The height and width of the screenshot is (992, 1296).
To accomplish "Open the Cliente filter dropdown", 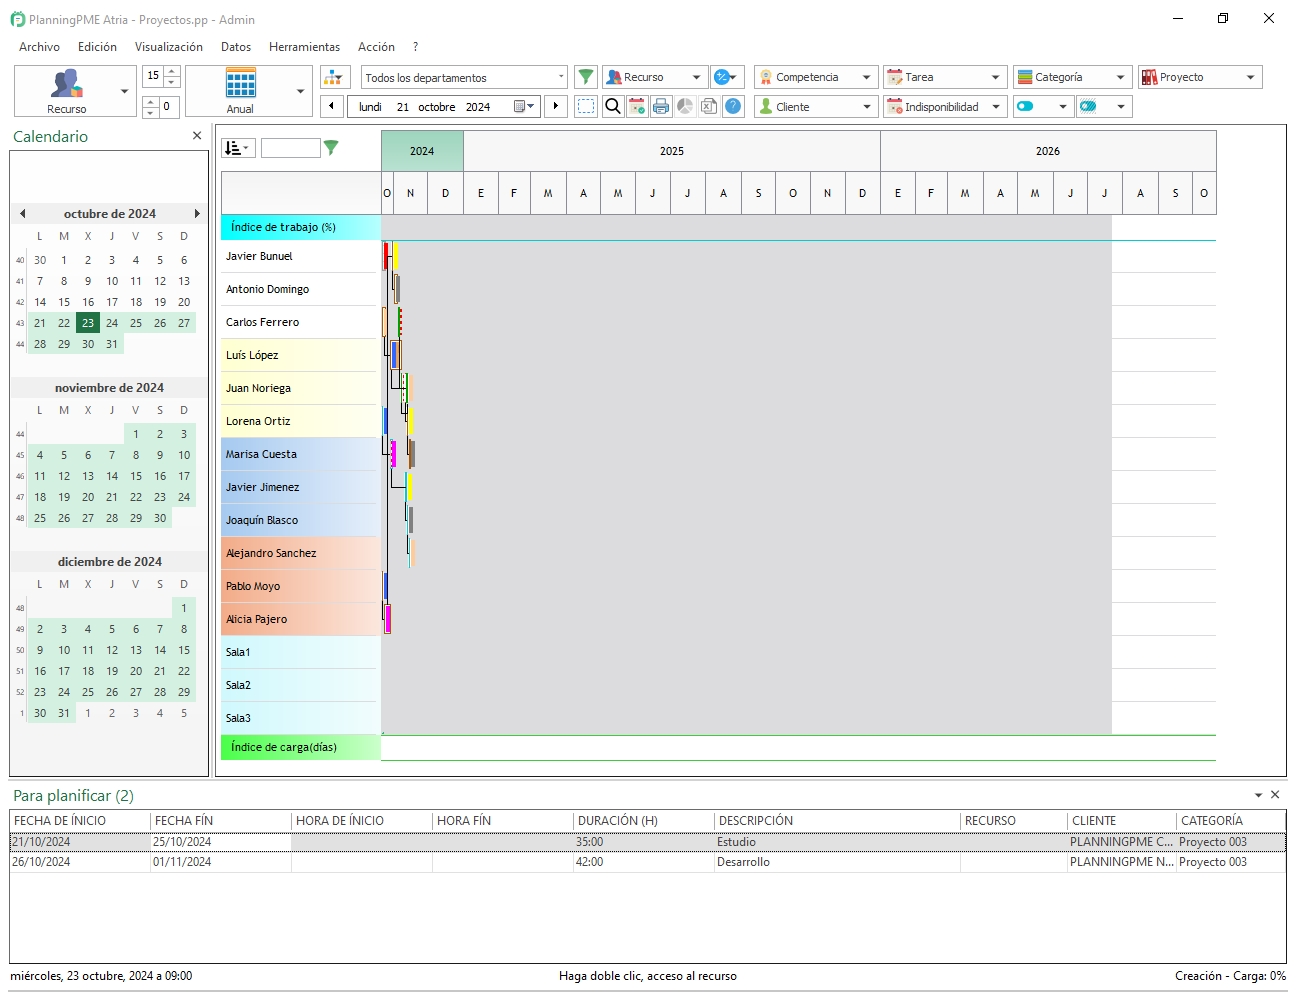I will (816, 106).
